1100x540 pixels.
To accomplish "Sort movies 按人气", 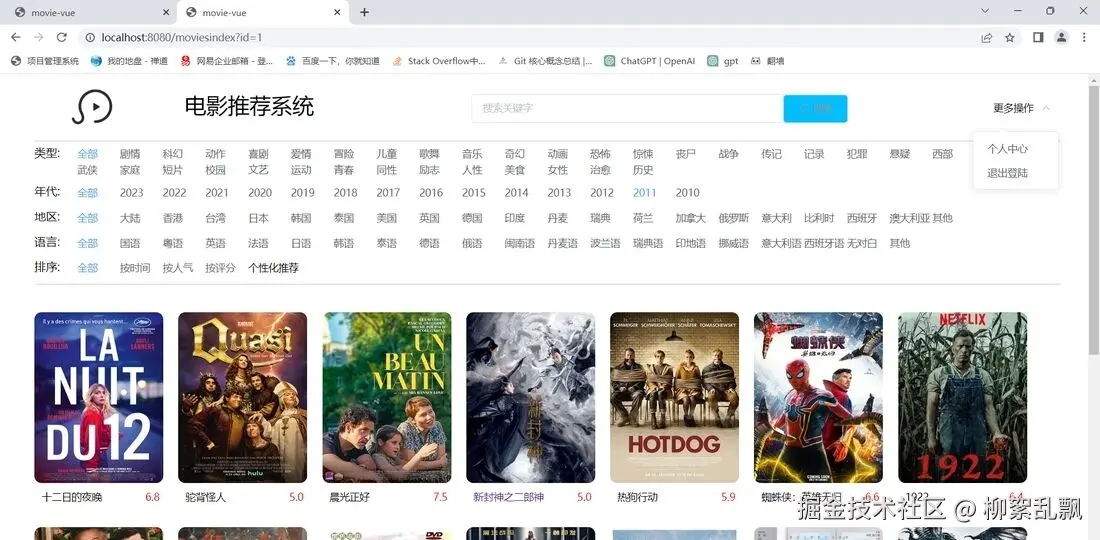I will click(x=177, y=268).
